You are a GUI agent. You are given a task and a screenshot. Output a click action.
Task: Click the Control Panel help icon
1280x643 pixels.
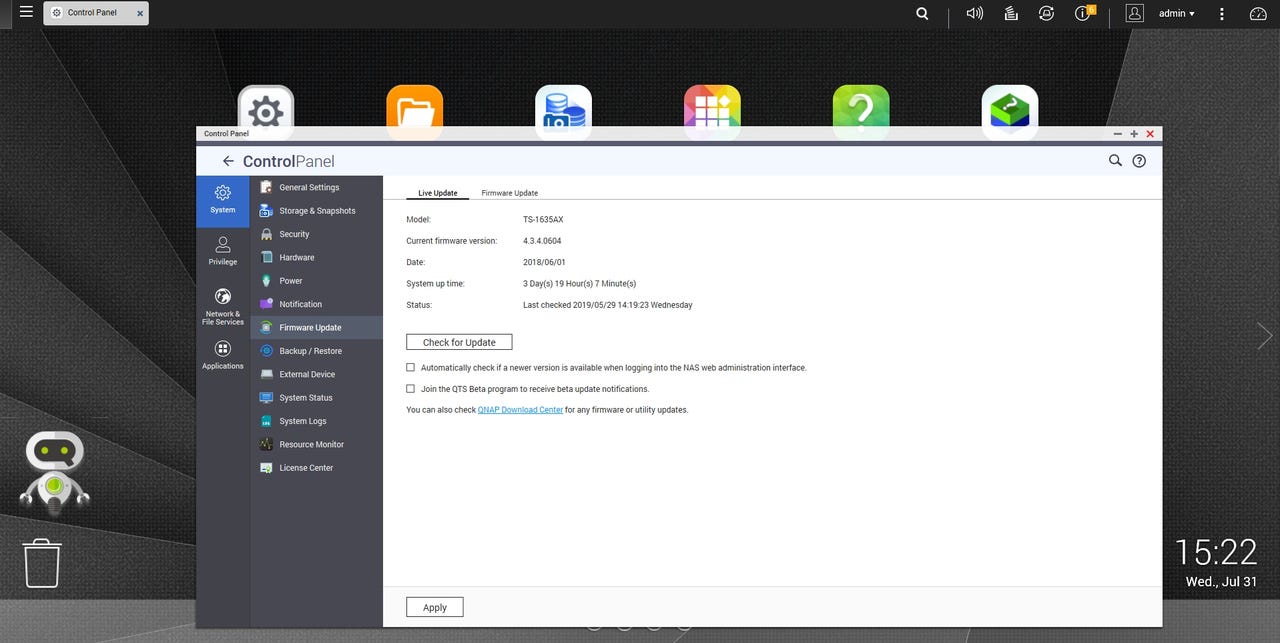click(1139, 161)
